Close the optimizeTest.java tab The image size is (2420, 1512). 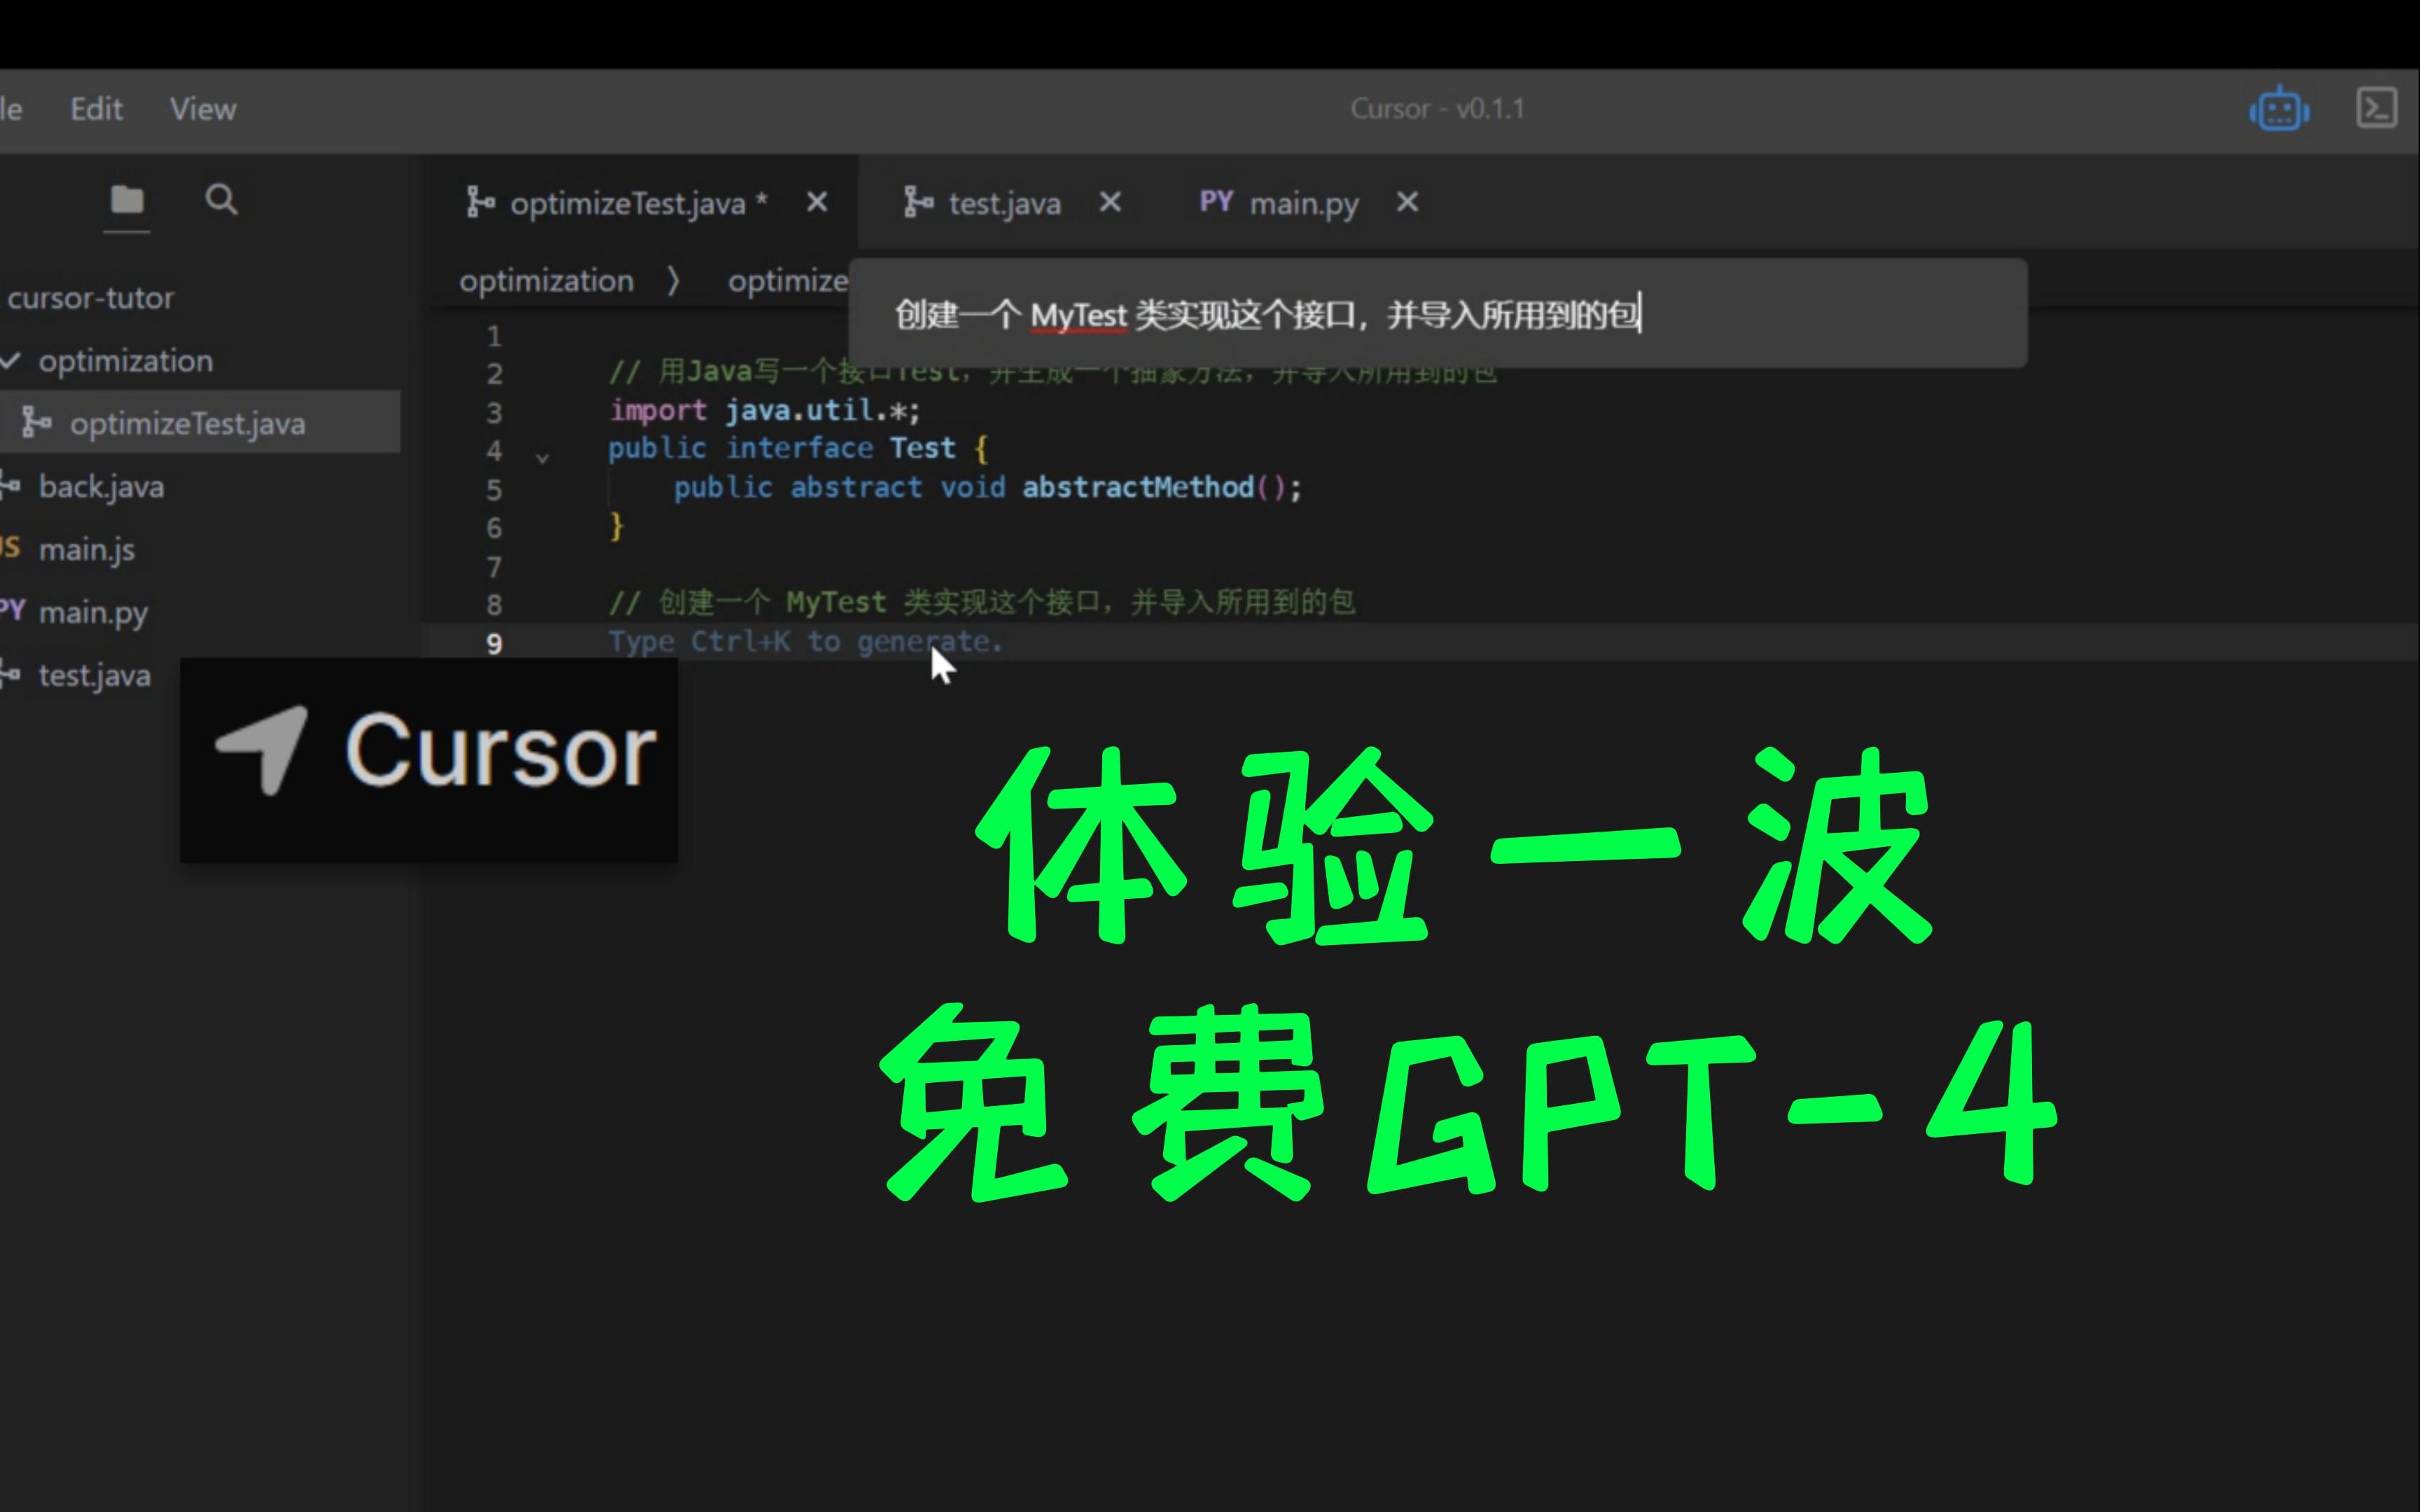coord(817,202)
